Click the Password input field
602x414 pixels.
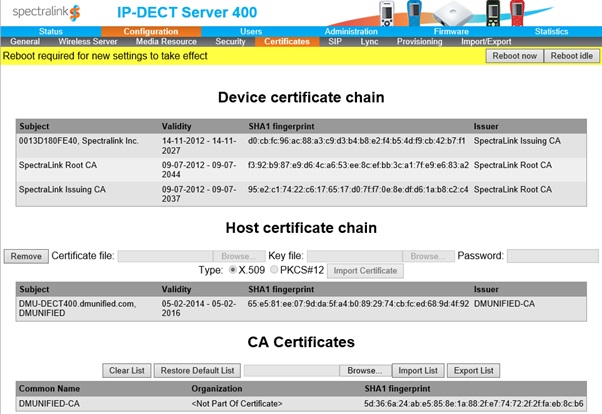[552, 256]
